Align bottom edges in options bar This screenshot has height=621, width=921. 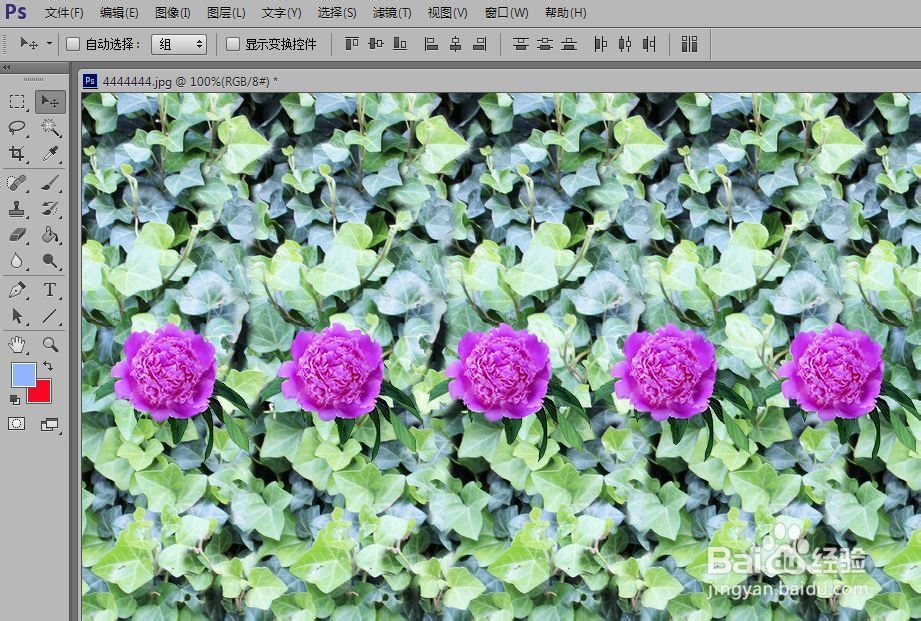tap(400, 43)
